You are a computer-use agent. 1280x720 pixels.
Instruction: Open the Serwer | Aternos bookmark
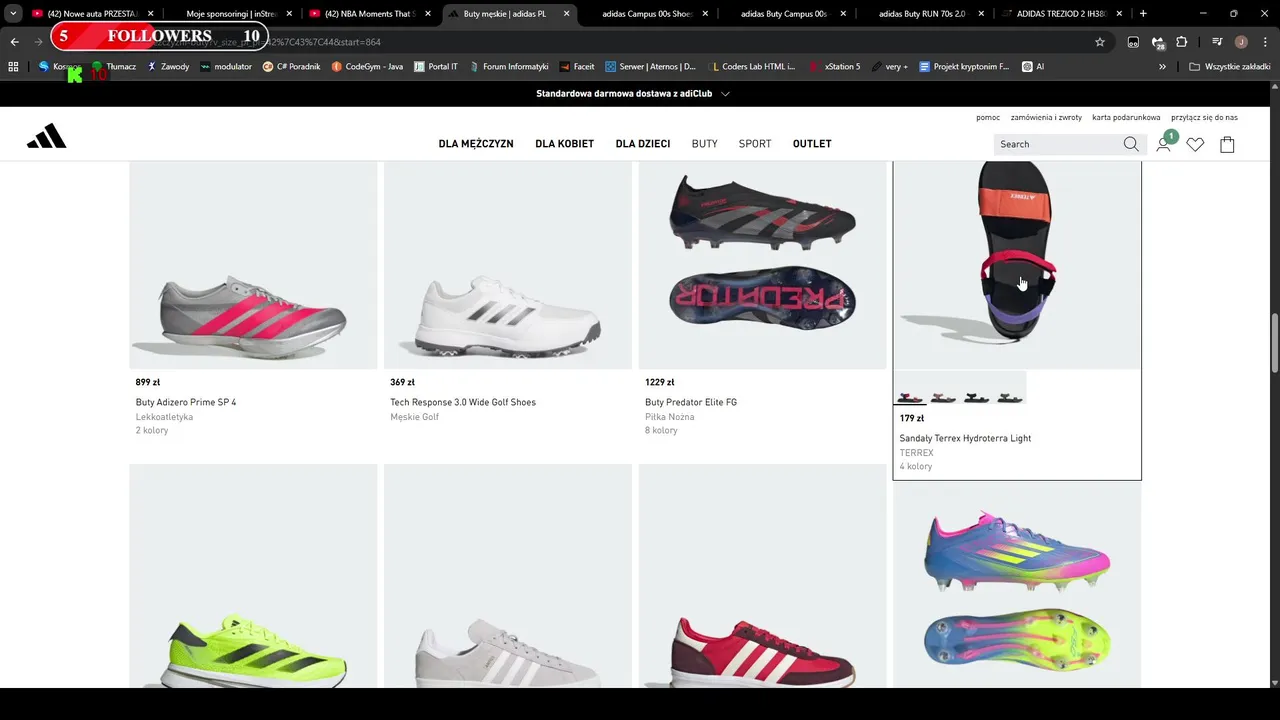click(x=650, y=66)
